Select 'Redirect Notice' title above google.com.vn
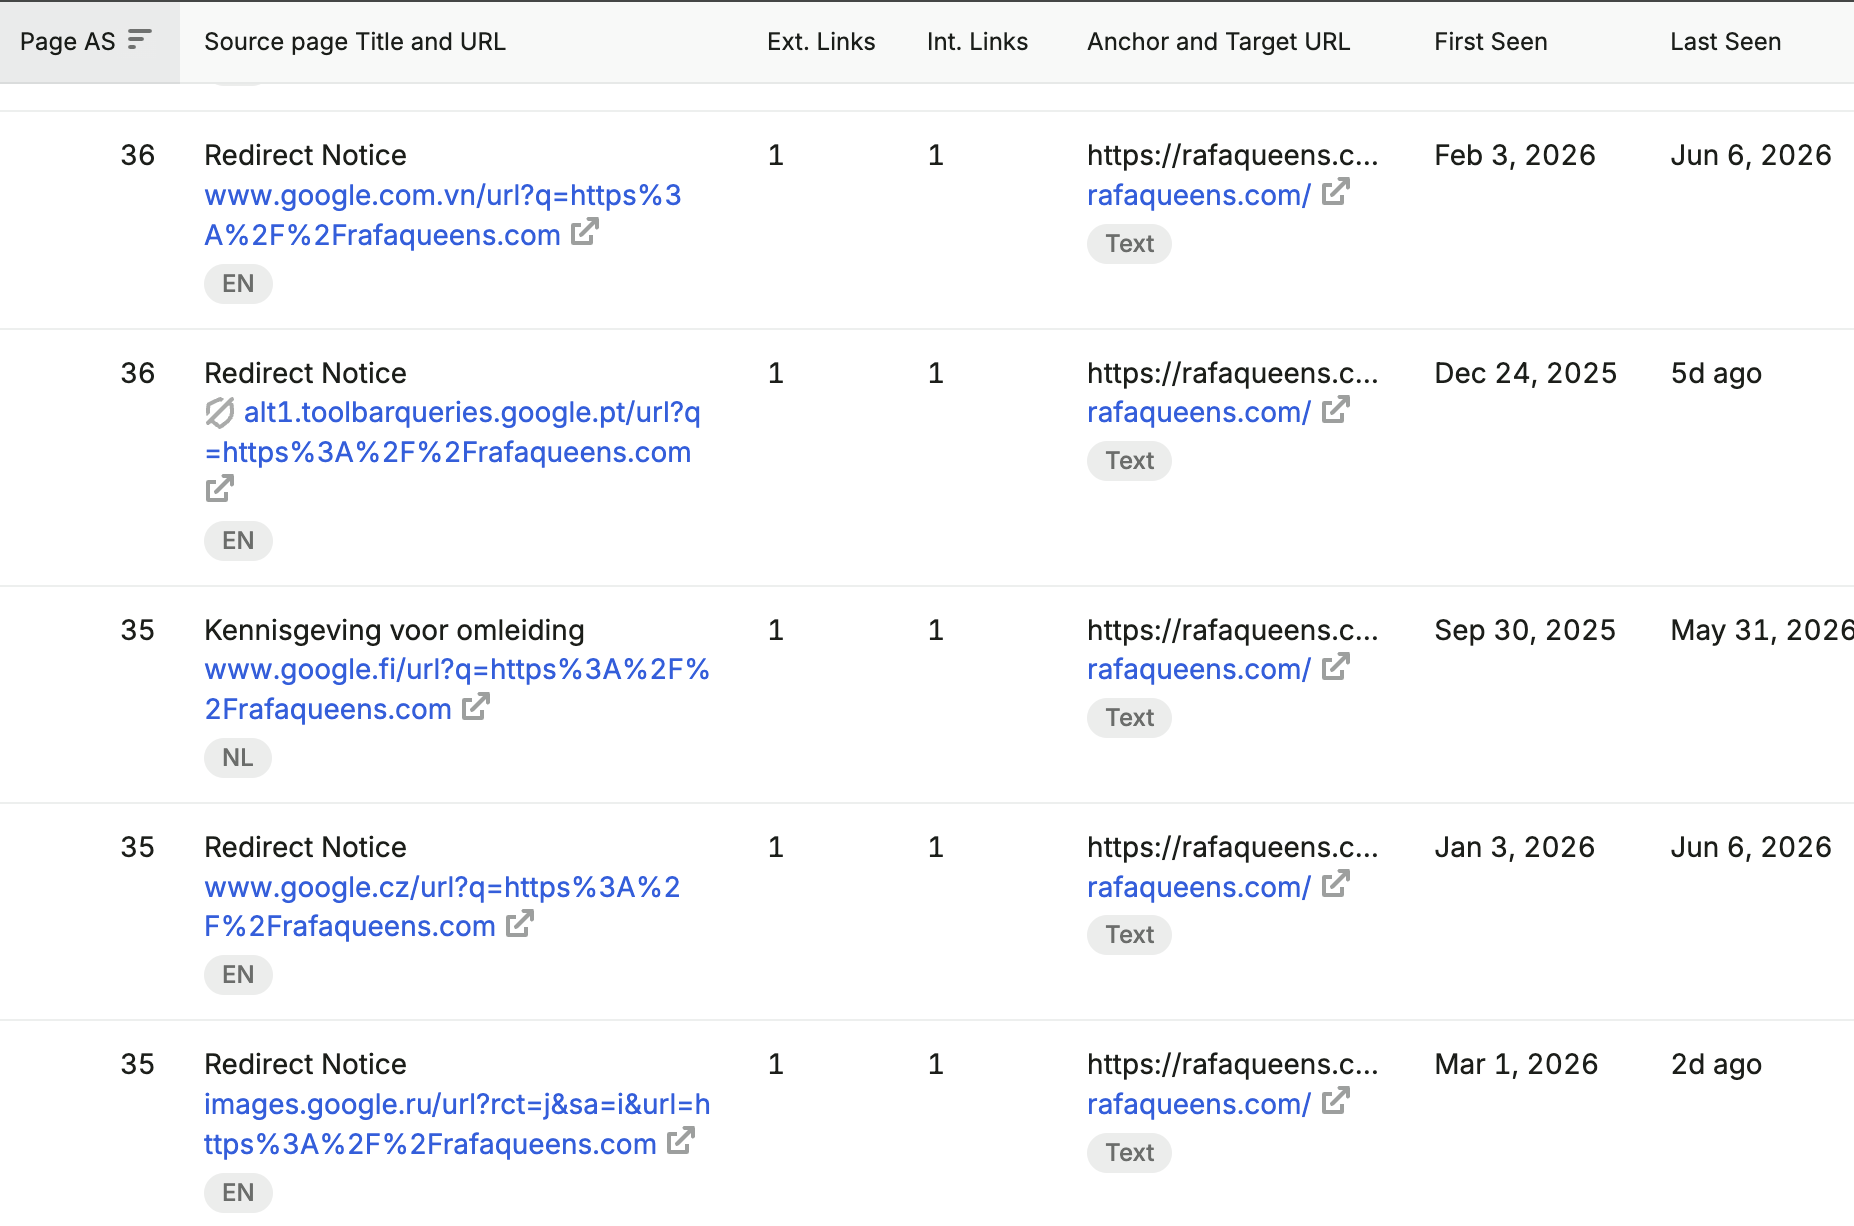1854x1226 pixels. point(305,155)
